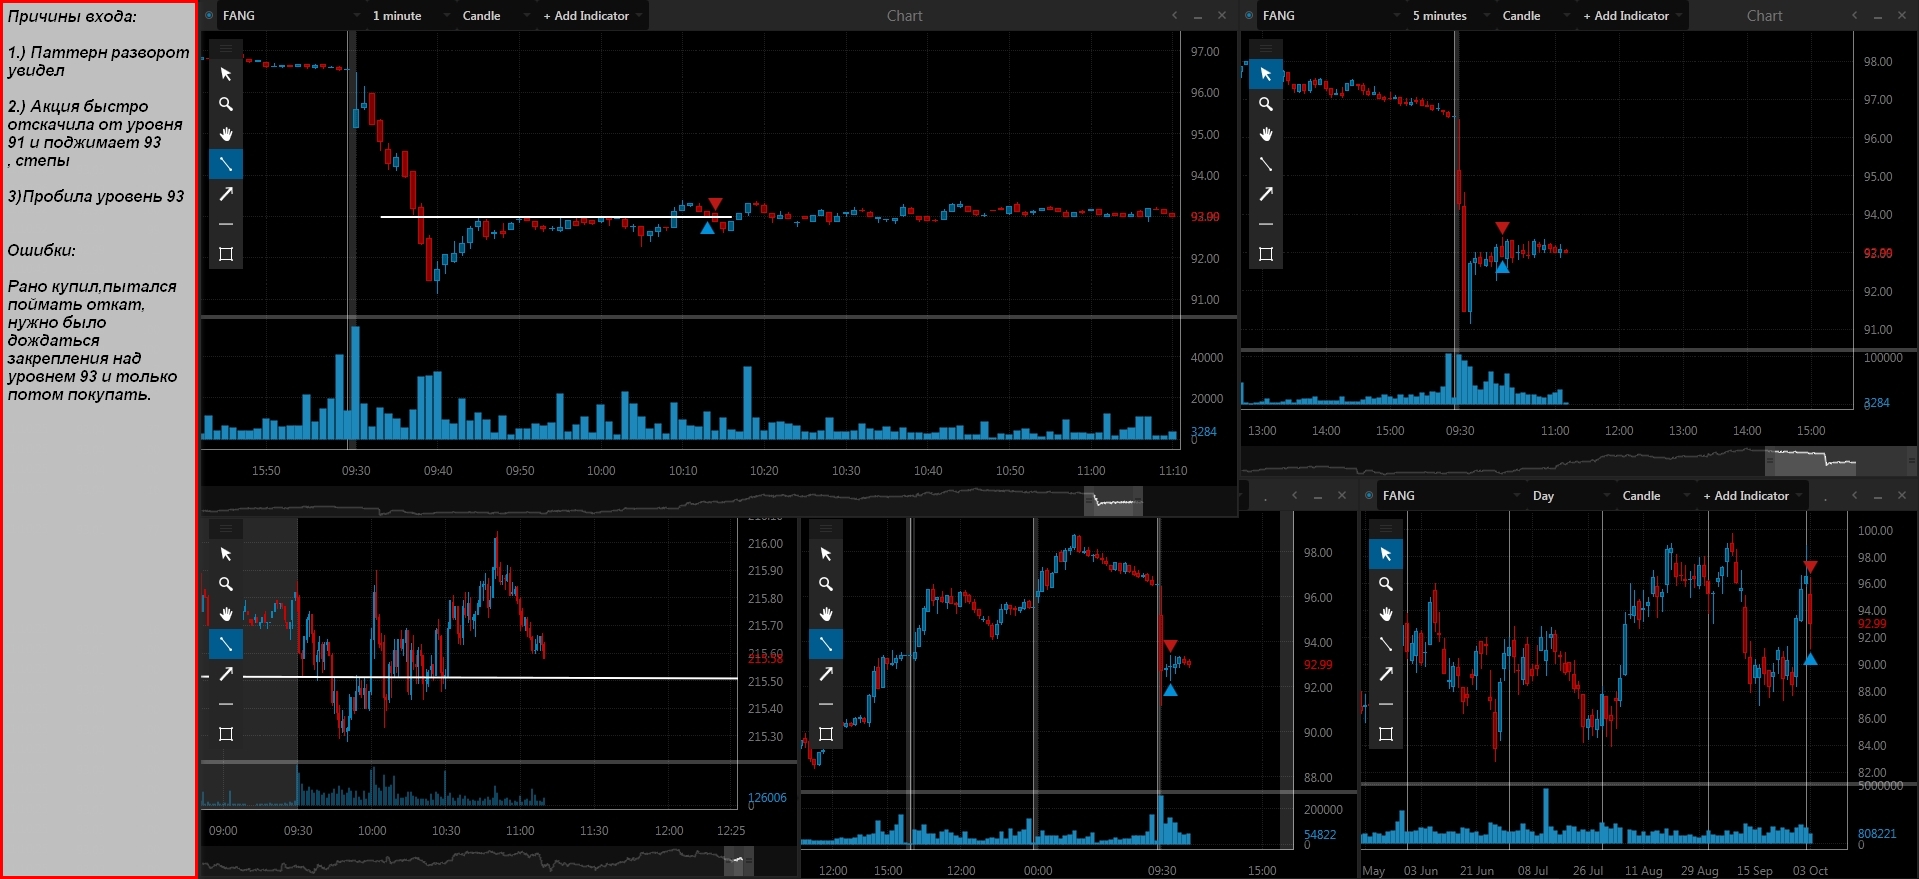Select the hand pan tool in the 1 minute chart
The image size is (1919, 879).
tap(226, 134)
